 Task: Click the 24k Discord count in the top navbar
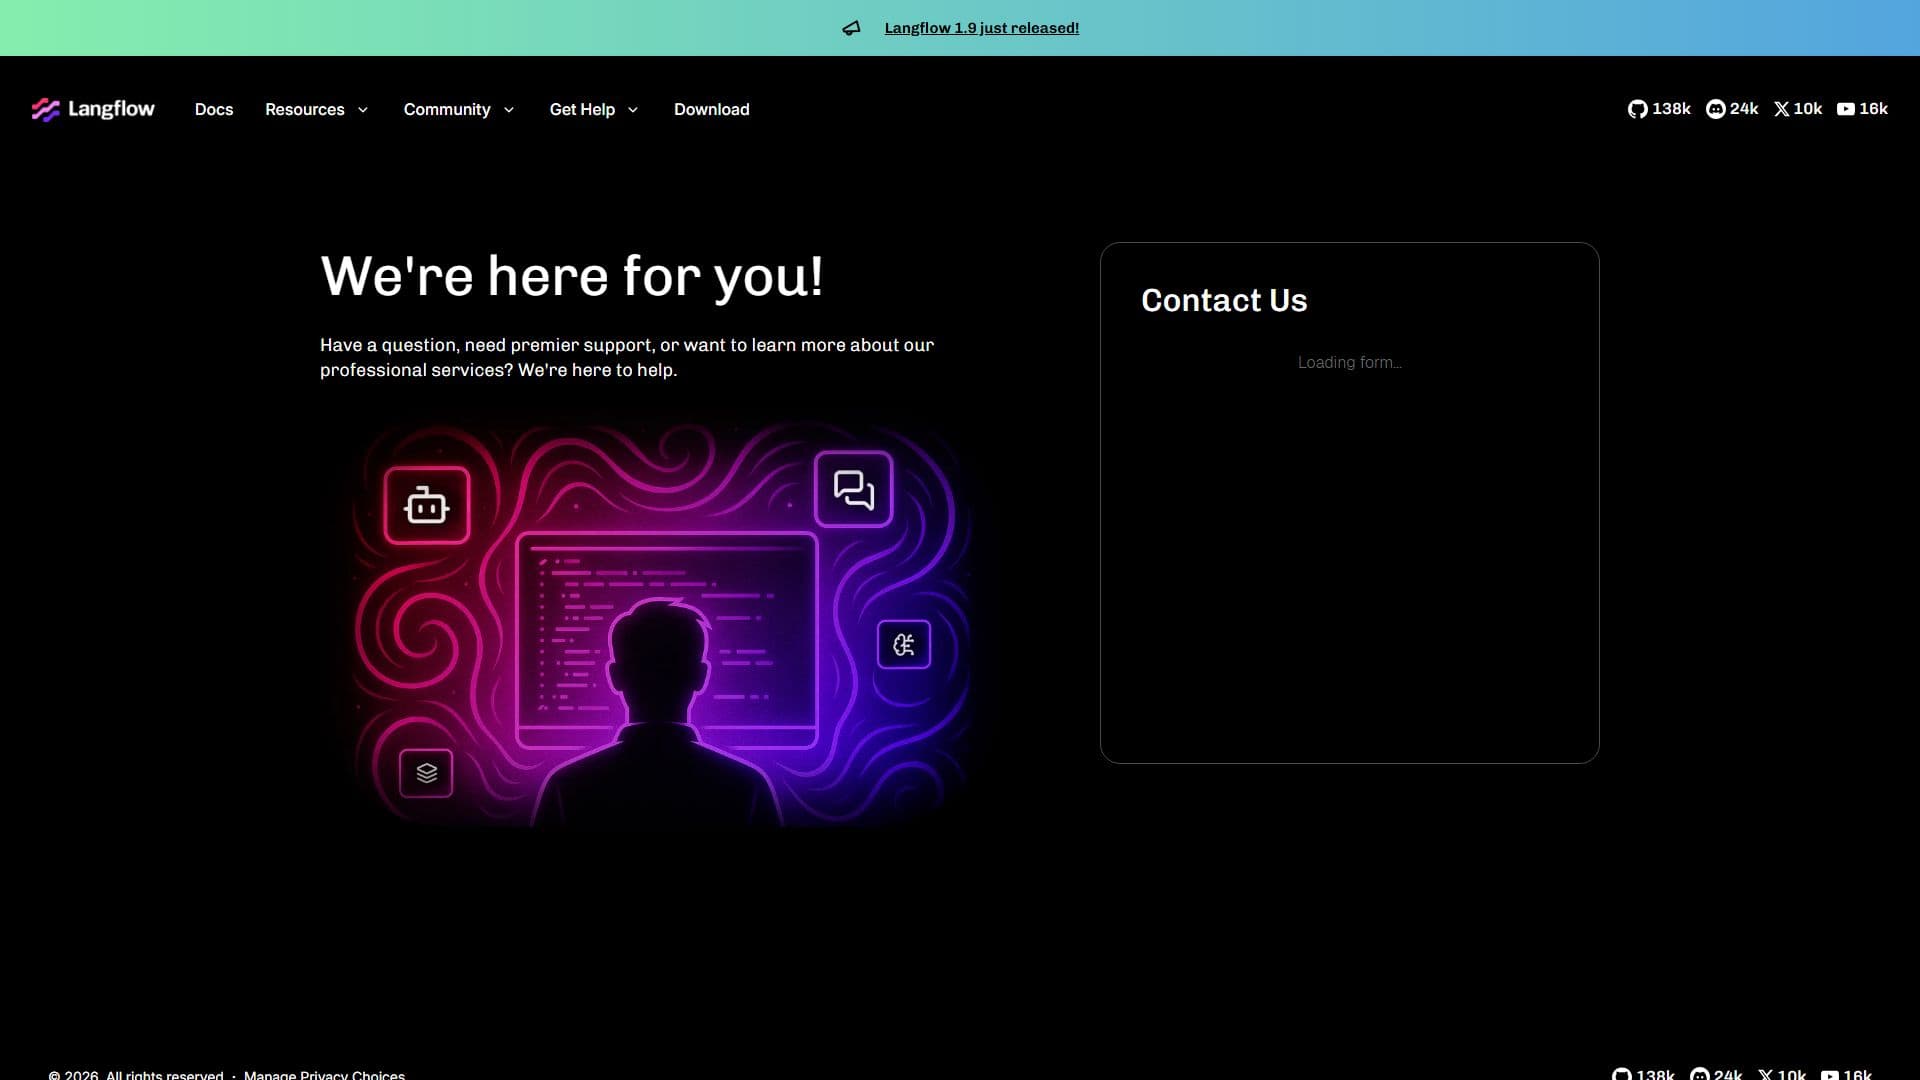pos(1744,109)
